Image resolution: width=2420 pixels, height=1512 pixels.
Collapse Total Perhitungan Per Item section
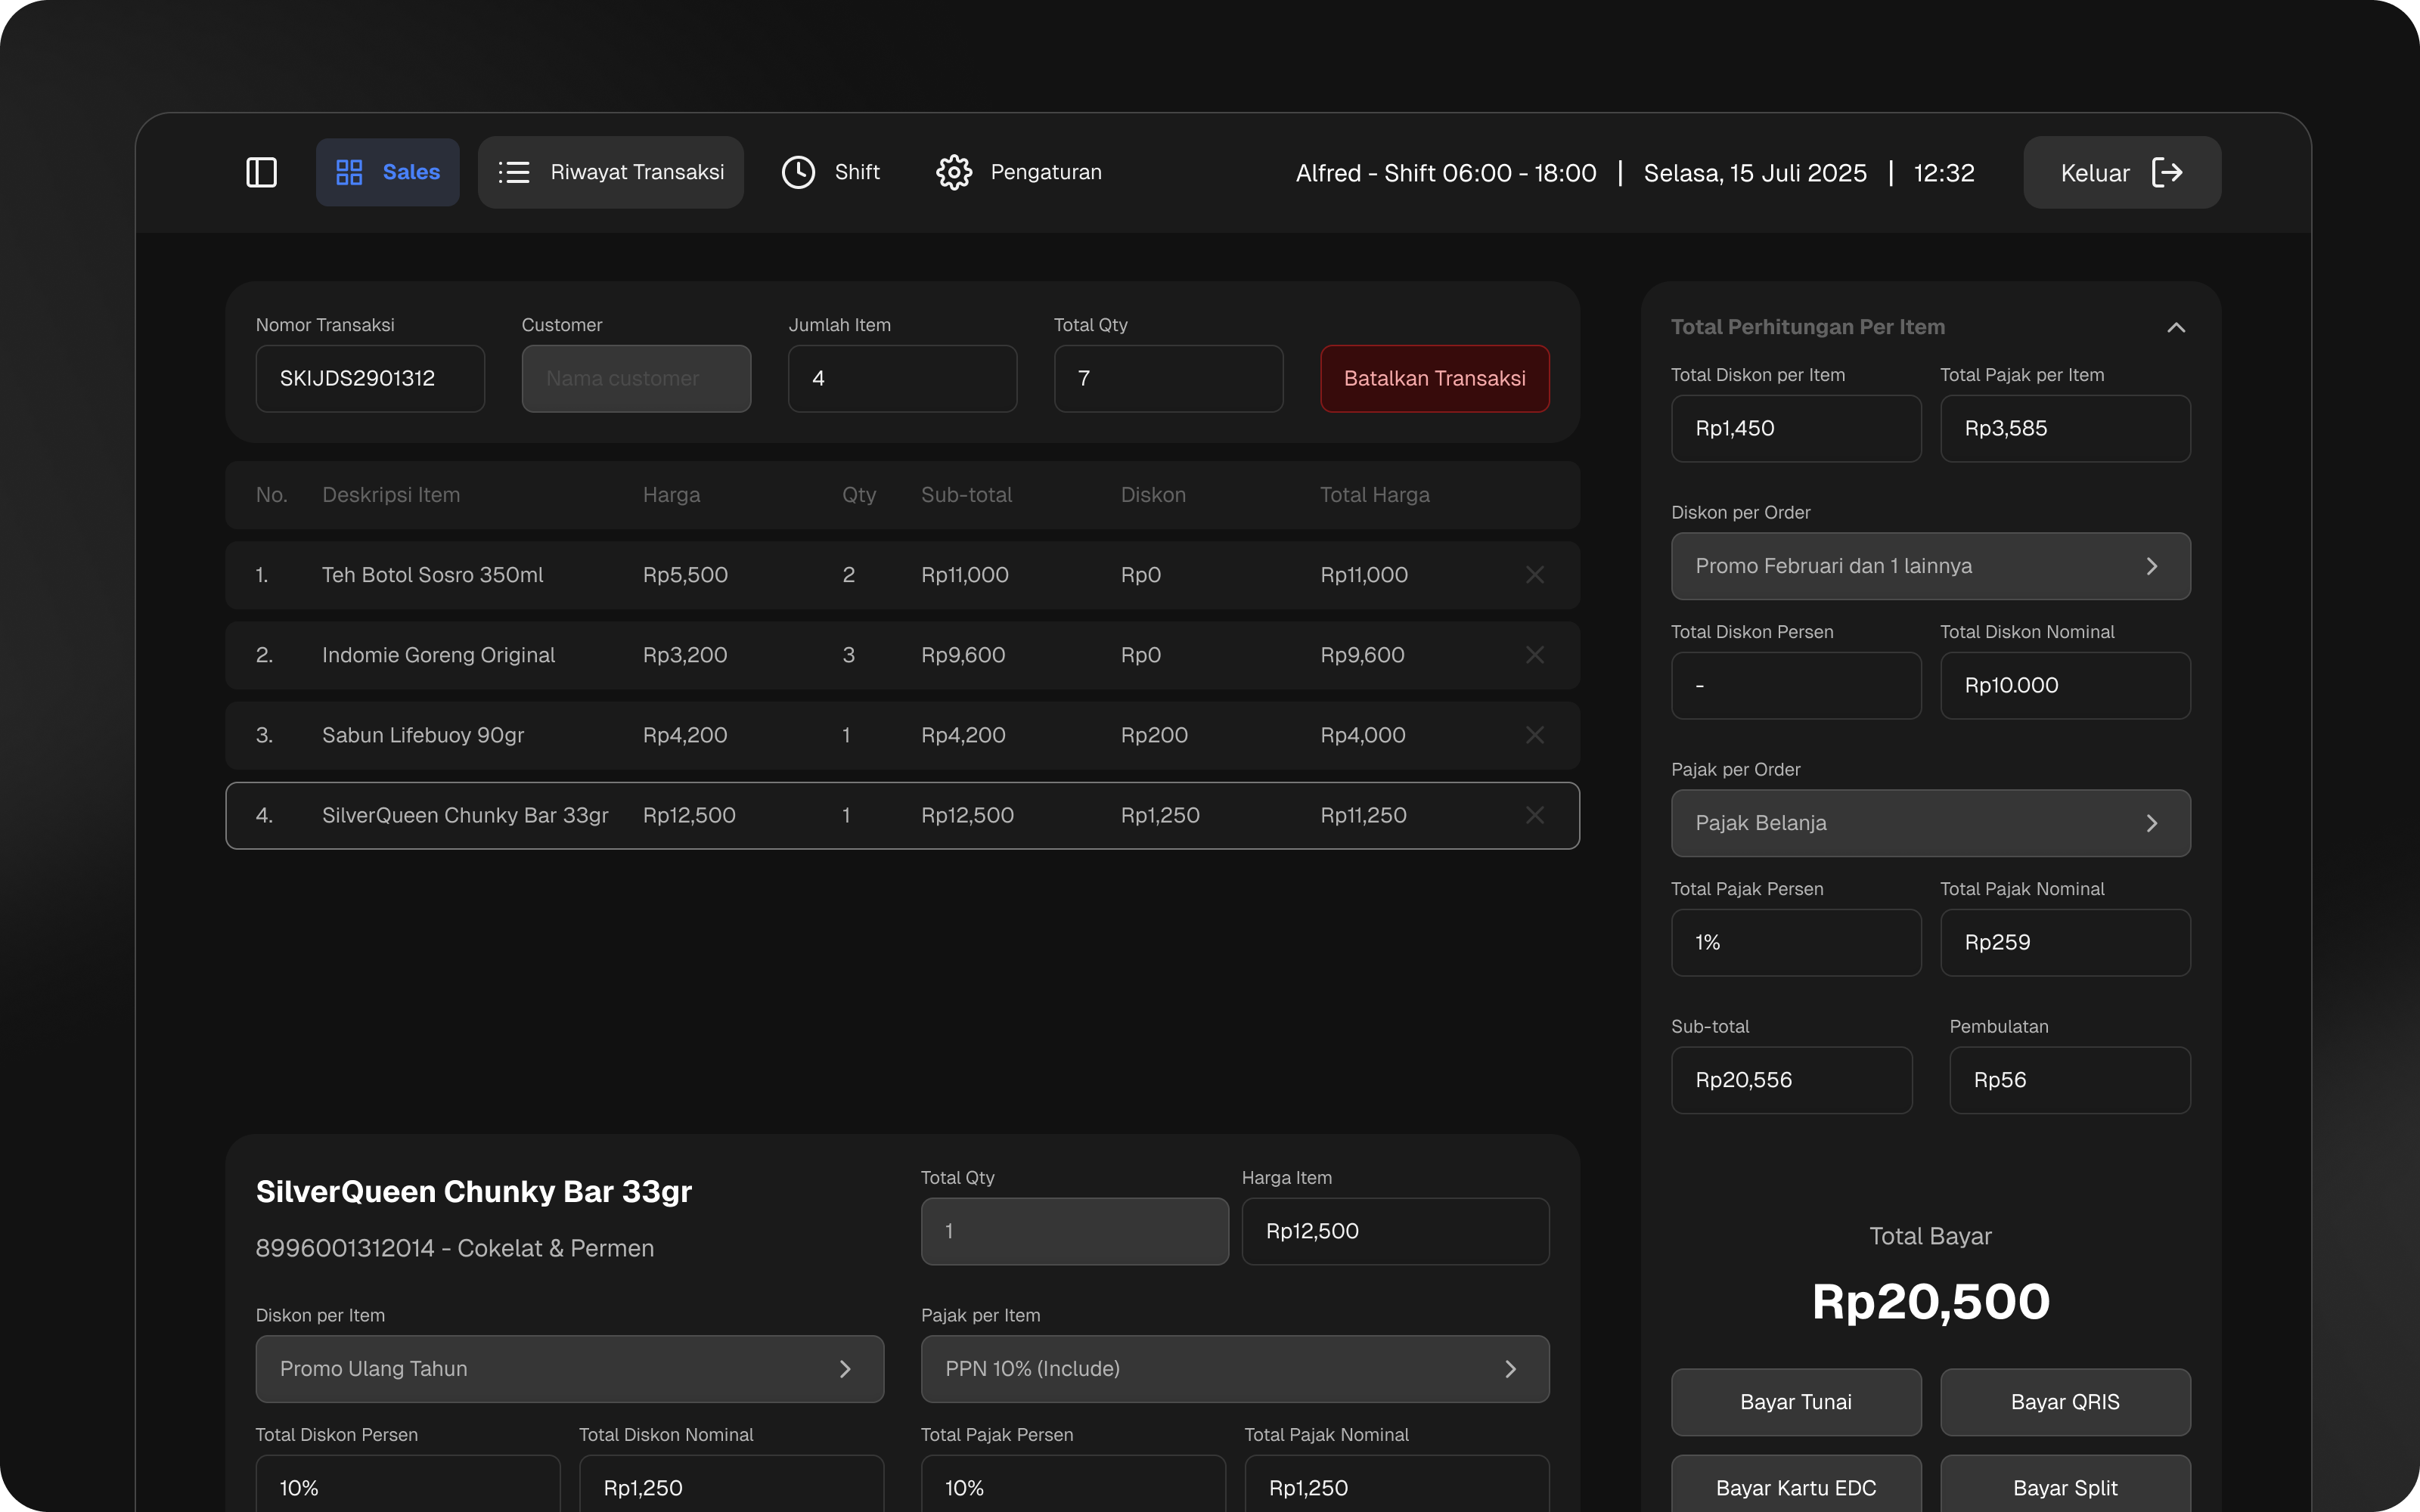click(2175, 327)
